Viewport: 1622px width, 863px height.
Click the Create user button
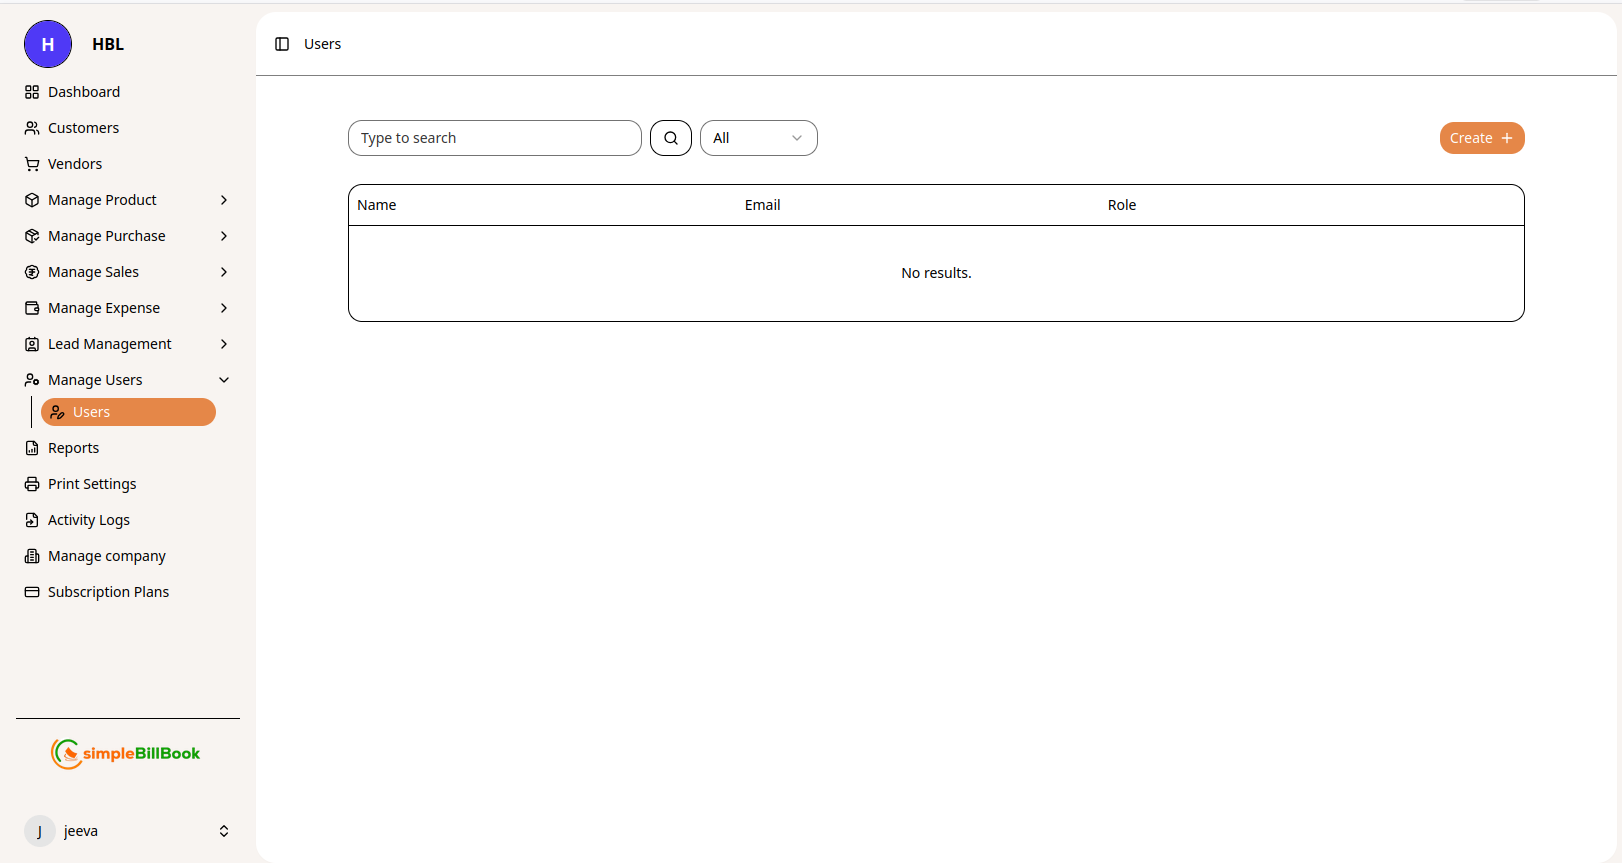(1481, 138)
